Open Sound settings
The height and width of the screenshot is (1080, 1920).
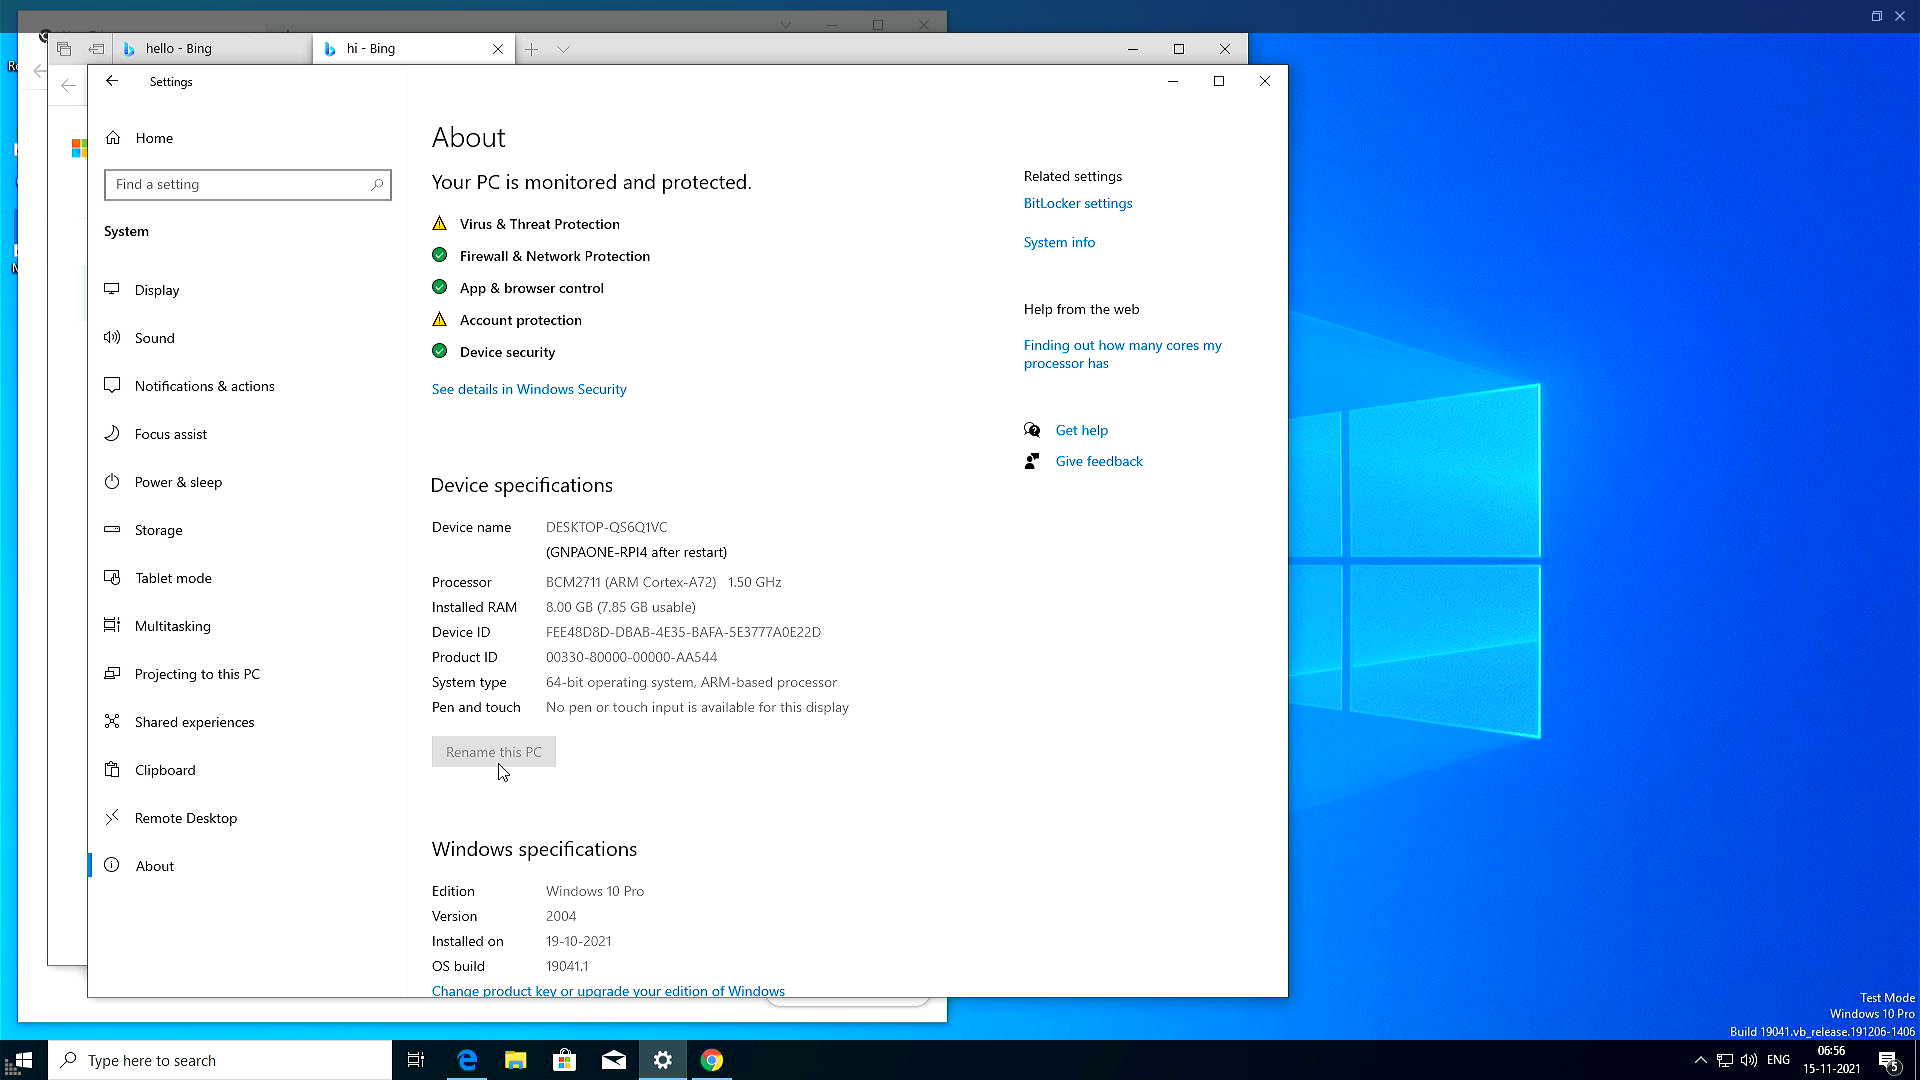(x=155, y=338)
